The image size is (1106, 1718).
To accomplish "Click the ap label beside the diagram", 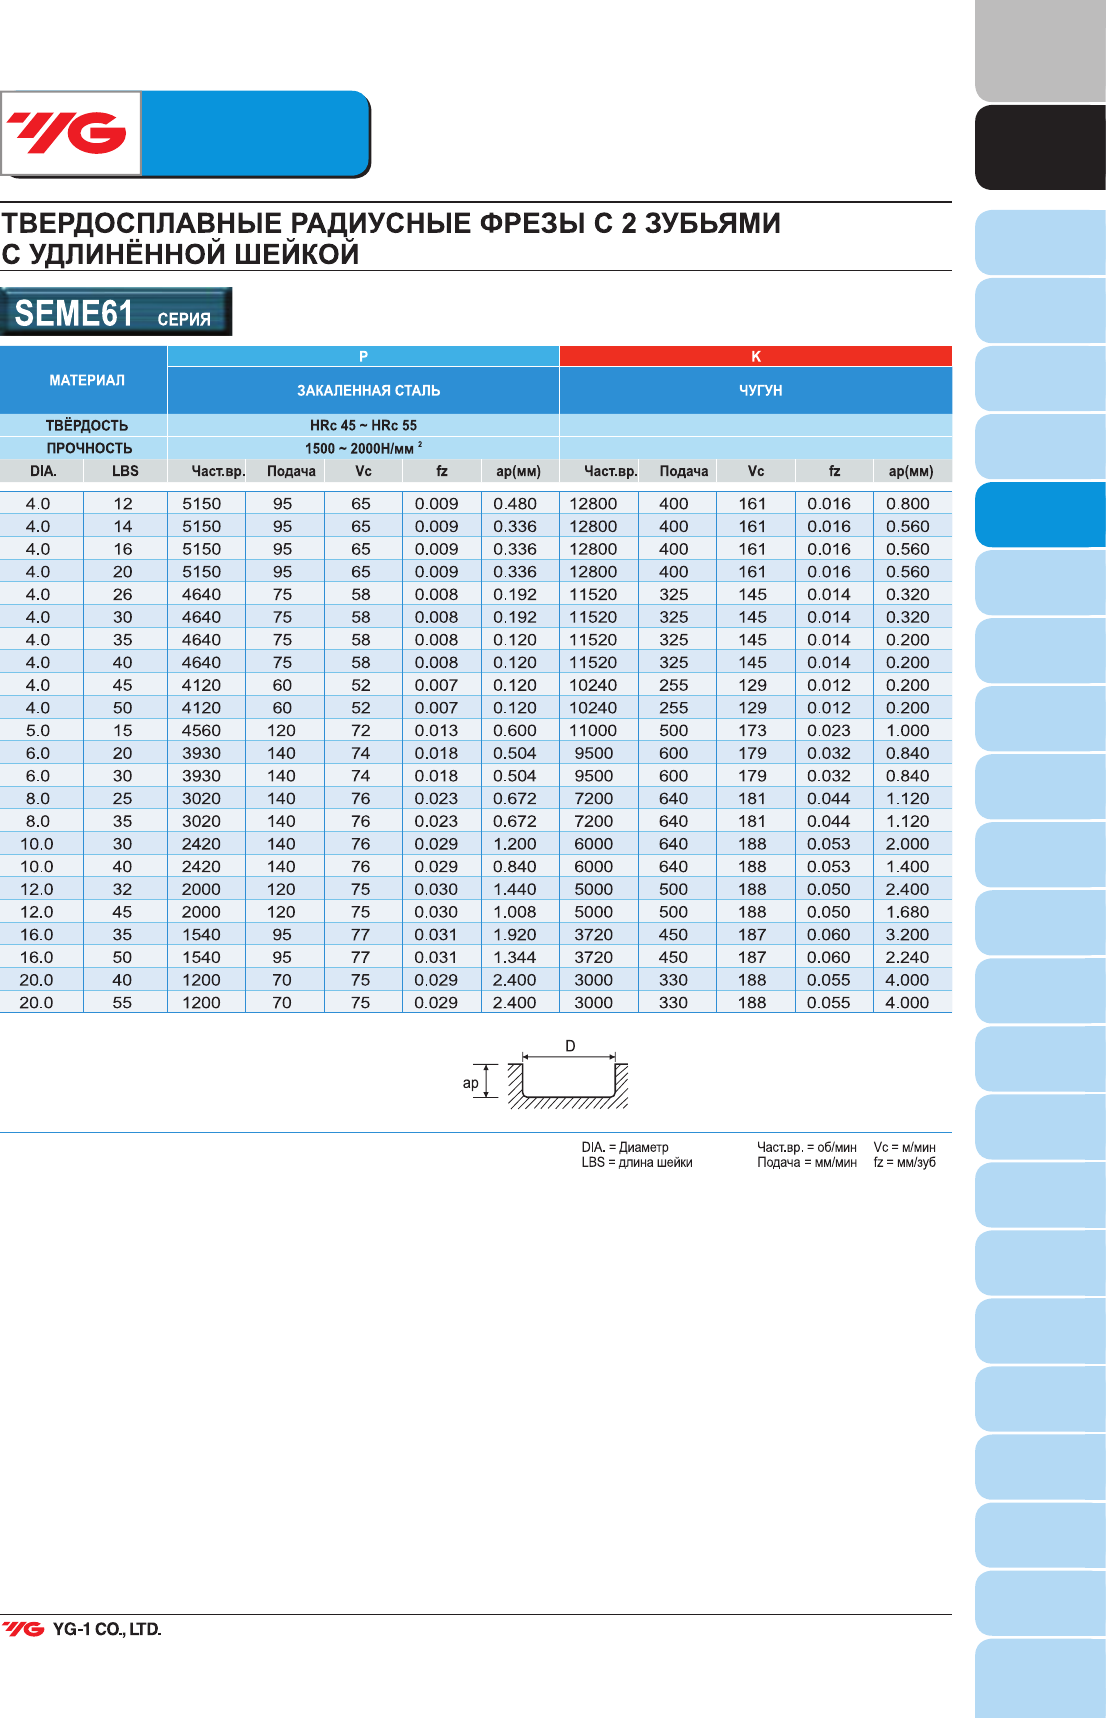I will coord(470,1083).
